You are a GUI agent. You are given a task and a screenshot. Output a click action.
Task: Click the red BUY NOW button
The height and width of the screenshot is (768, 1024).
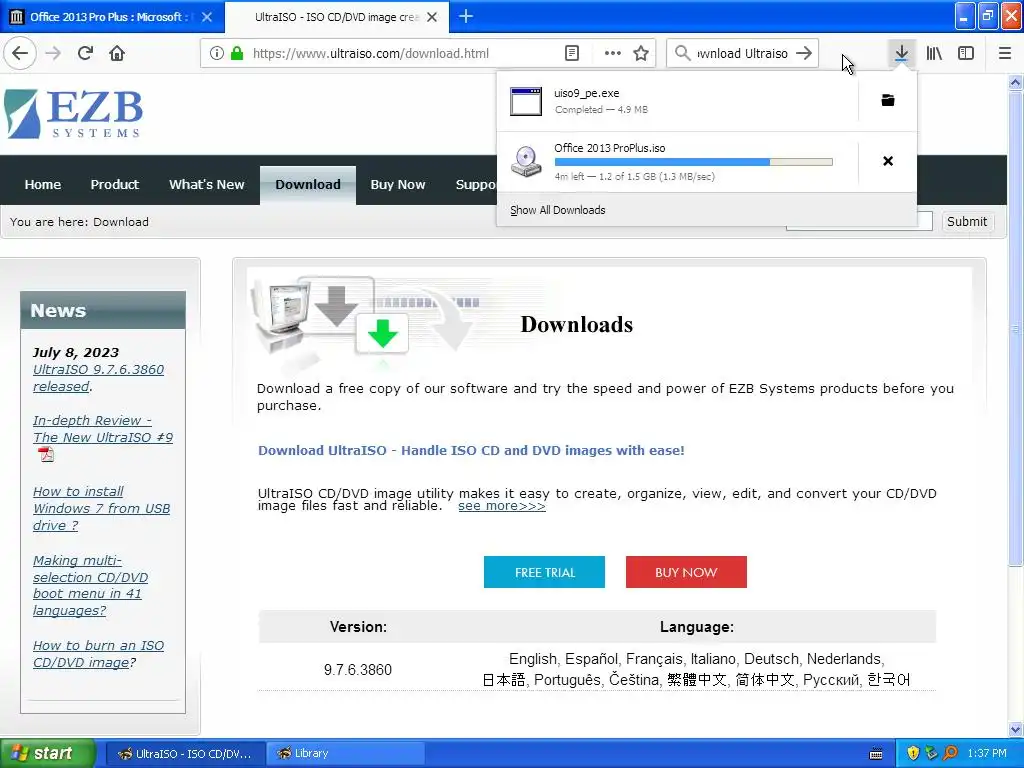[686, 572]
